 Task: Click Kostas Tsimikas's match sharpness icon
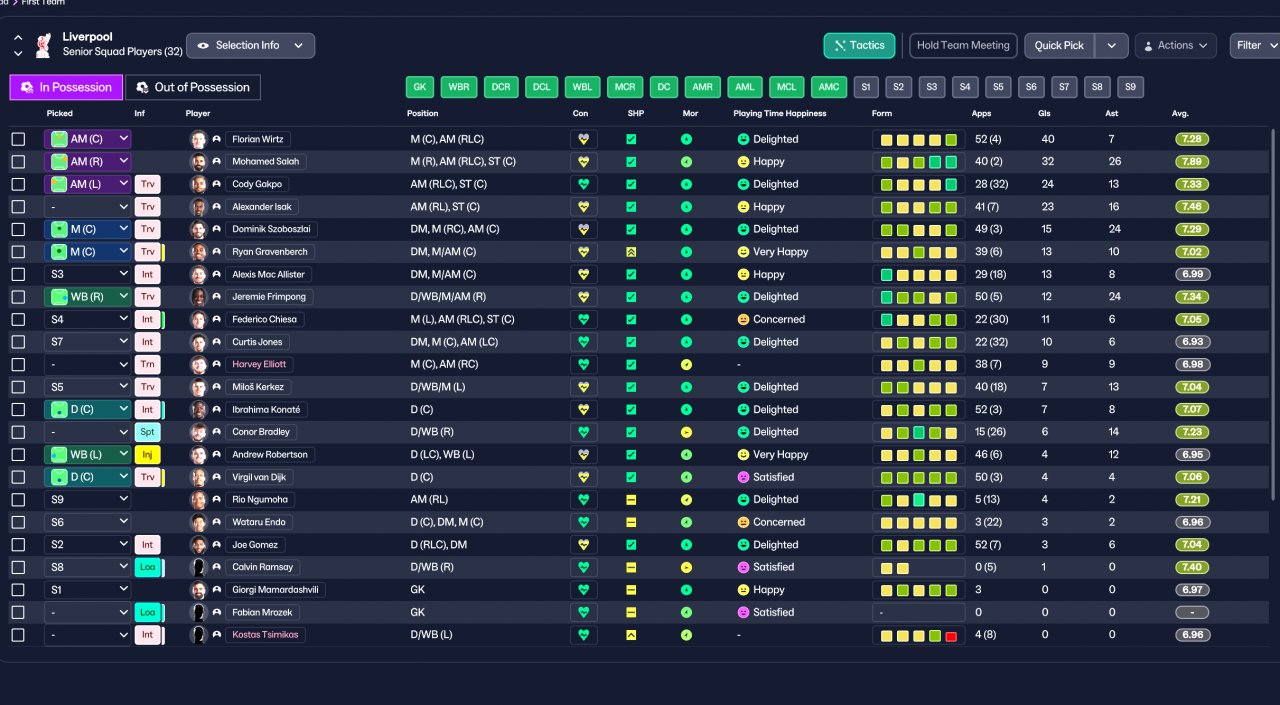pyautogui.click(x=631, y=635)
